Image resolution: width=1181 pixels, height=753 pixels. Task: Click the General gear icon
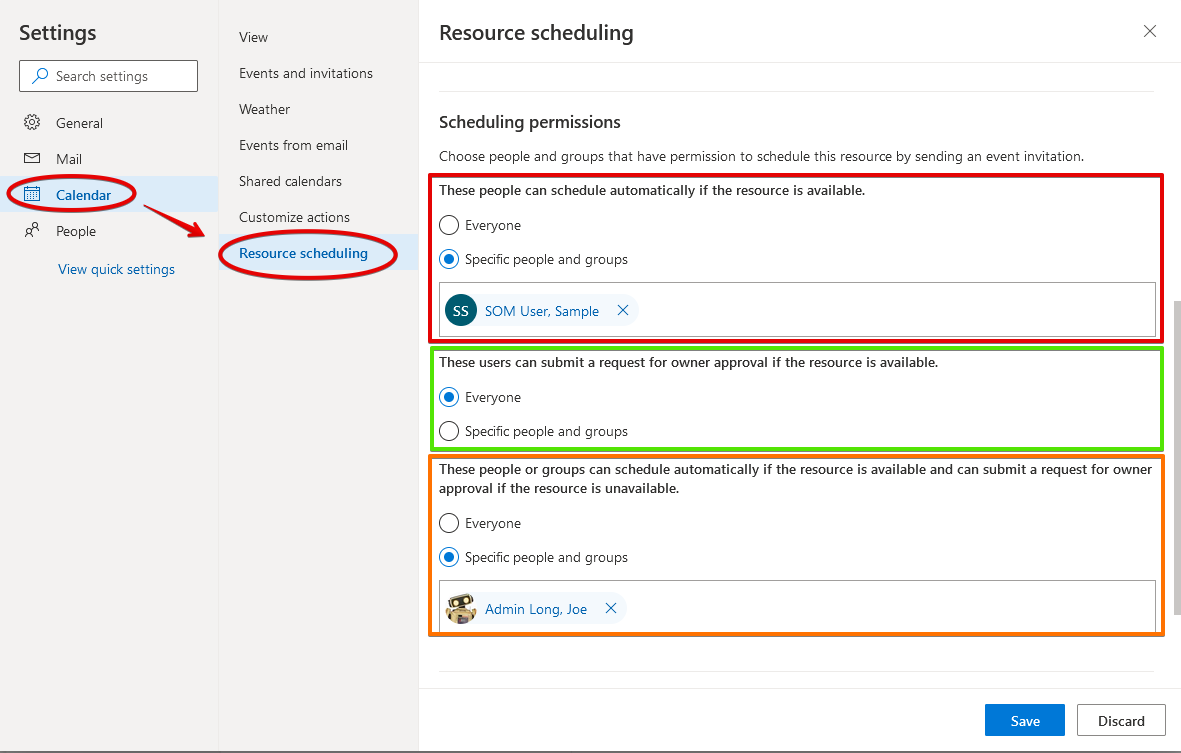(32, 123)
